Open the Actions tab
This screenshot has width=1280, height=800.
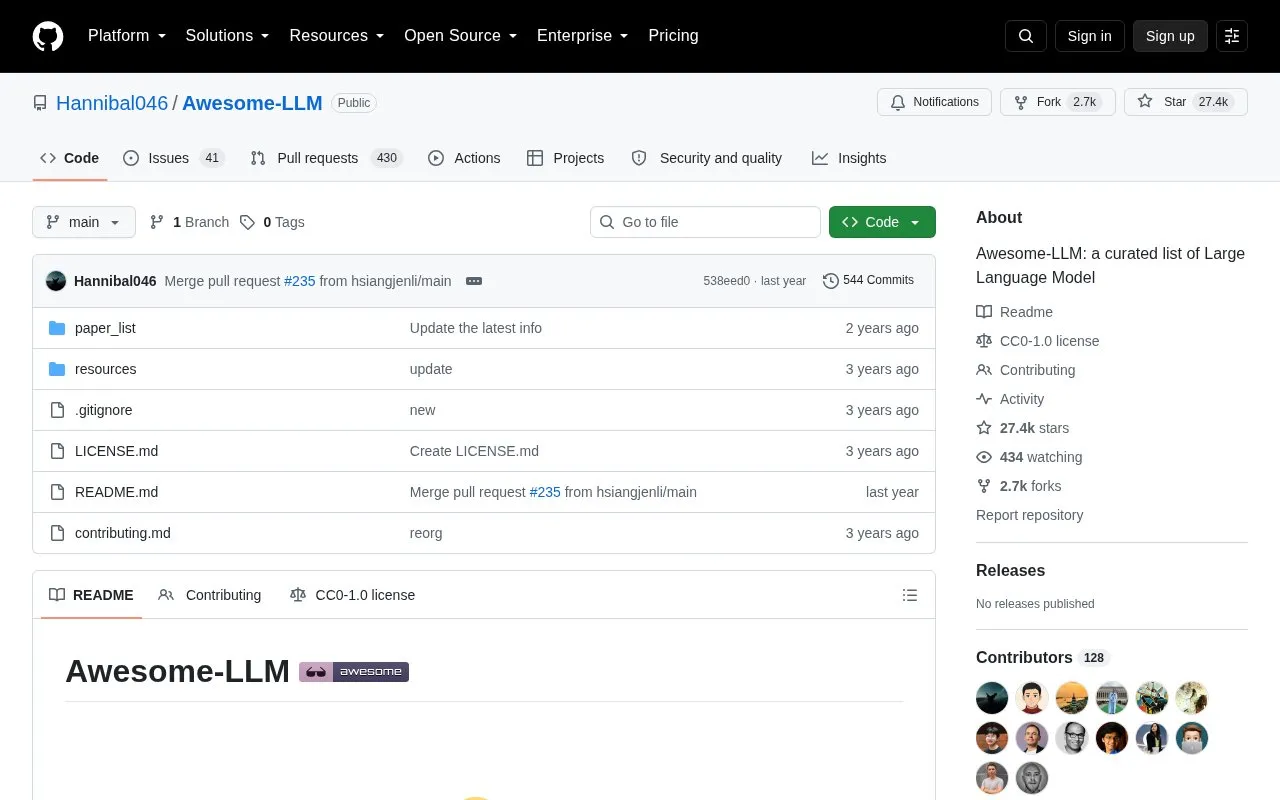coord(464,158)
